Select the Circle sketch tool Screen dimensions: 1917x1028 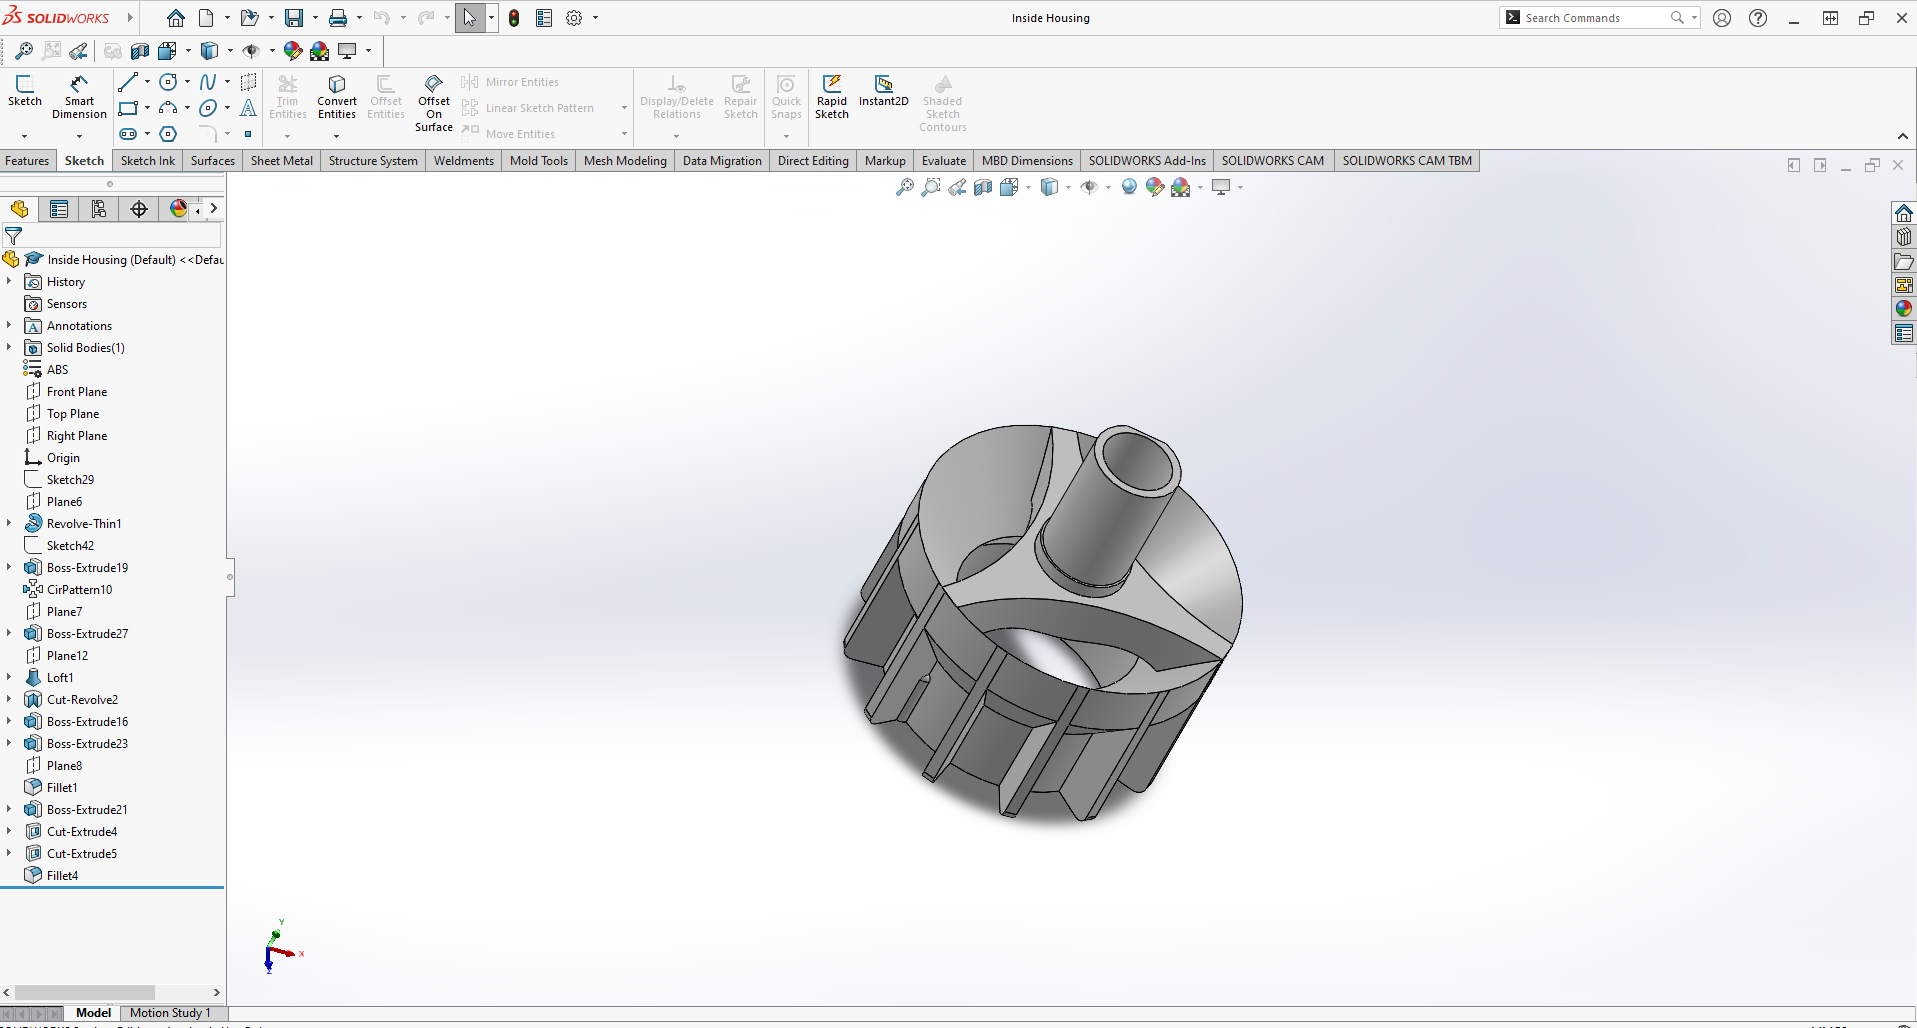[168, 82]
